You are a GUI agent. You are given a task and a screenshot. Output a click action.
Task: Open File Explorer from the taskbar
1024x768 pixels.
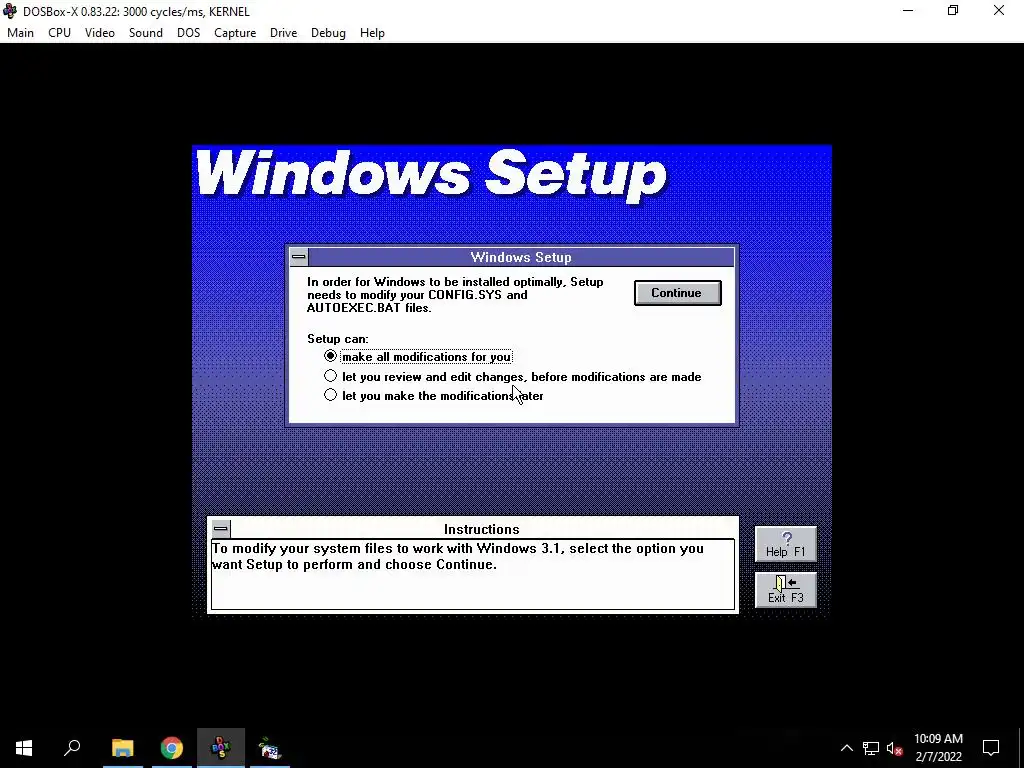tap(122, 748)
